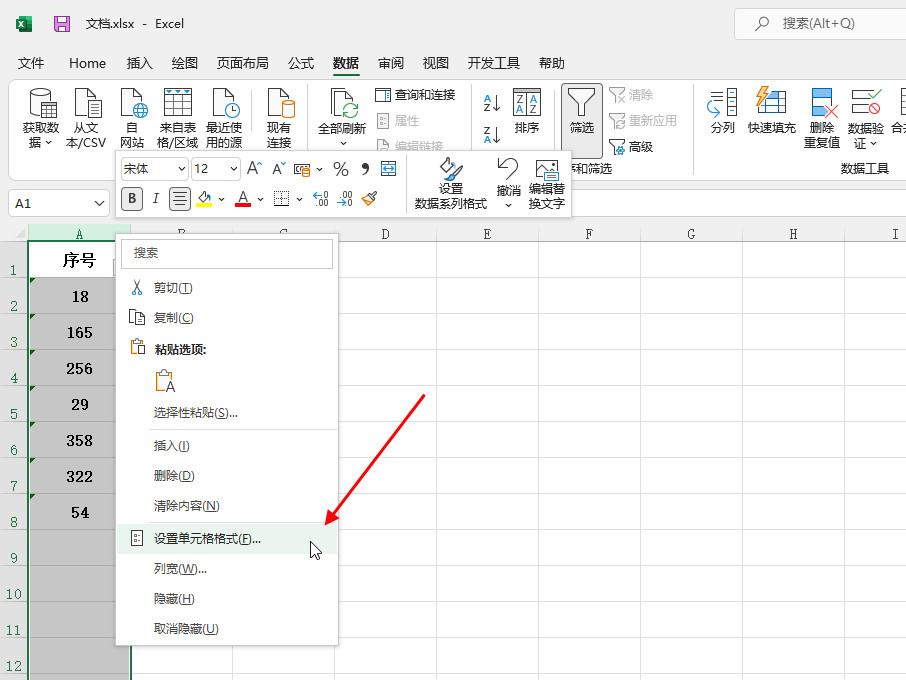The height and width of the screenshot is (680, 906).
Task: Switch to the Insert (插入) tab
Action: tap(139, 63)
